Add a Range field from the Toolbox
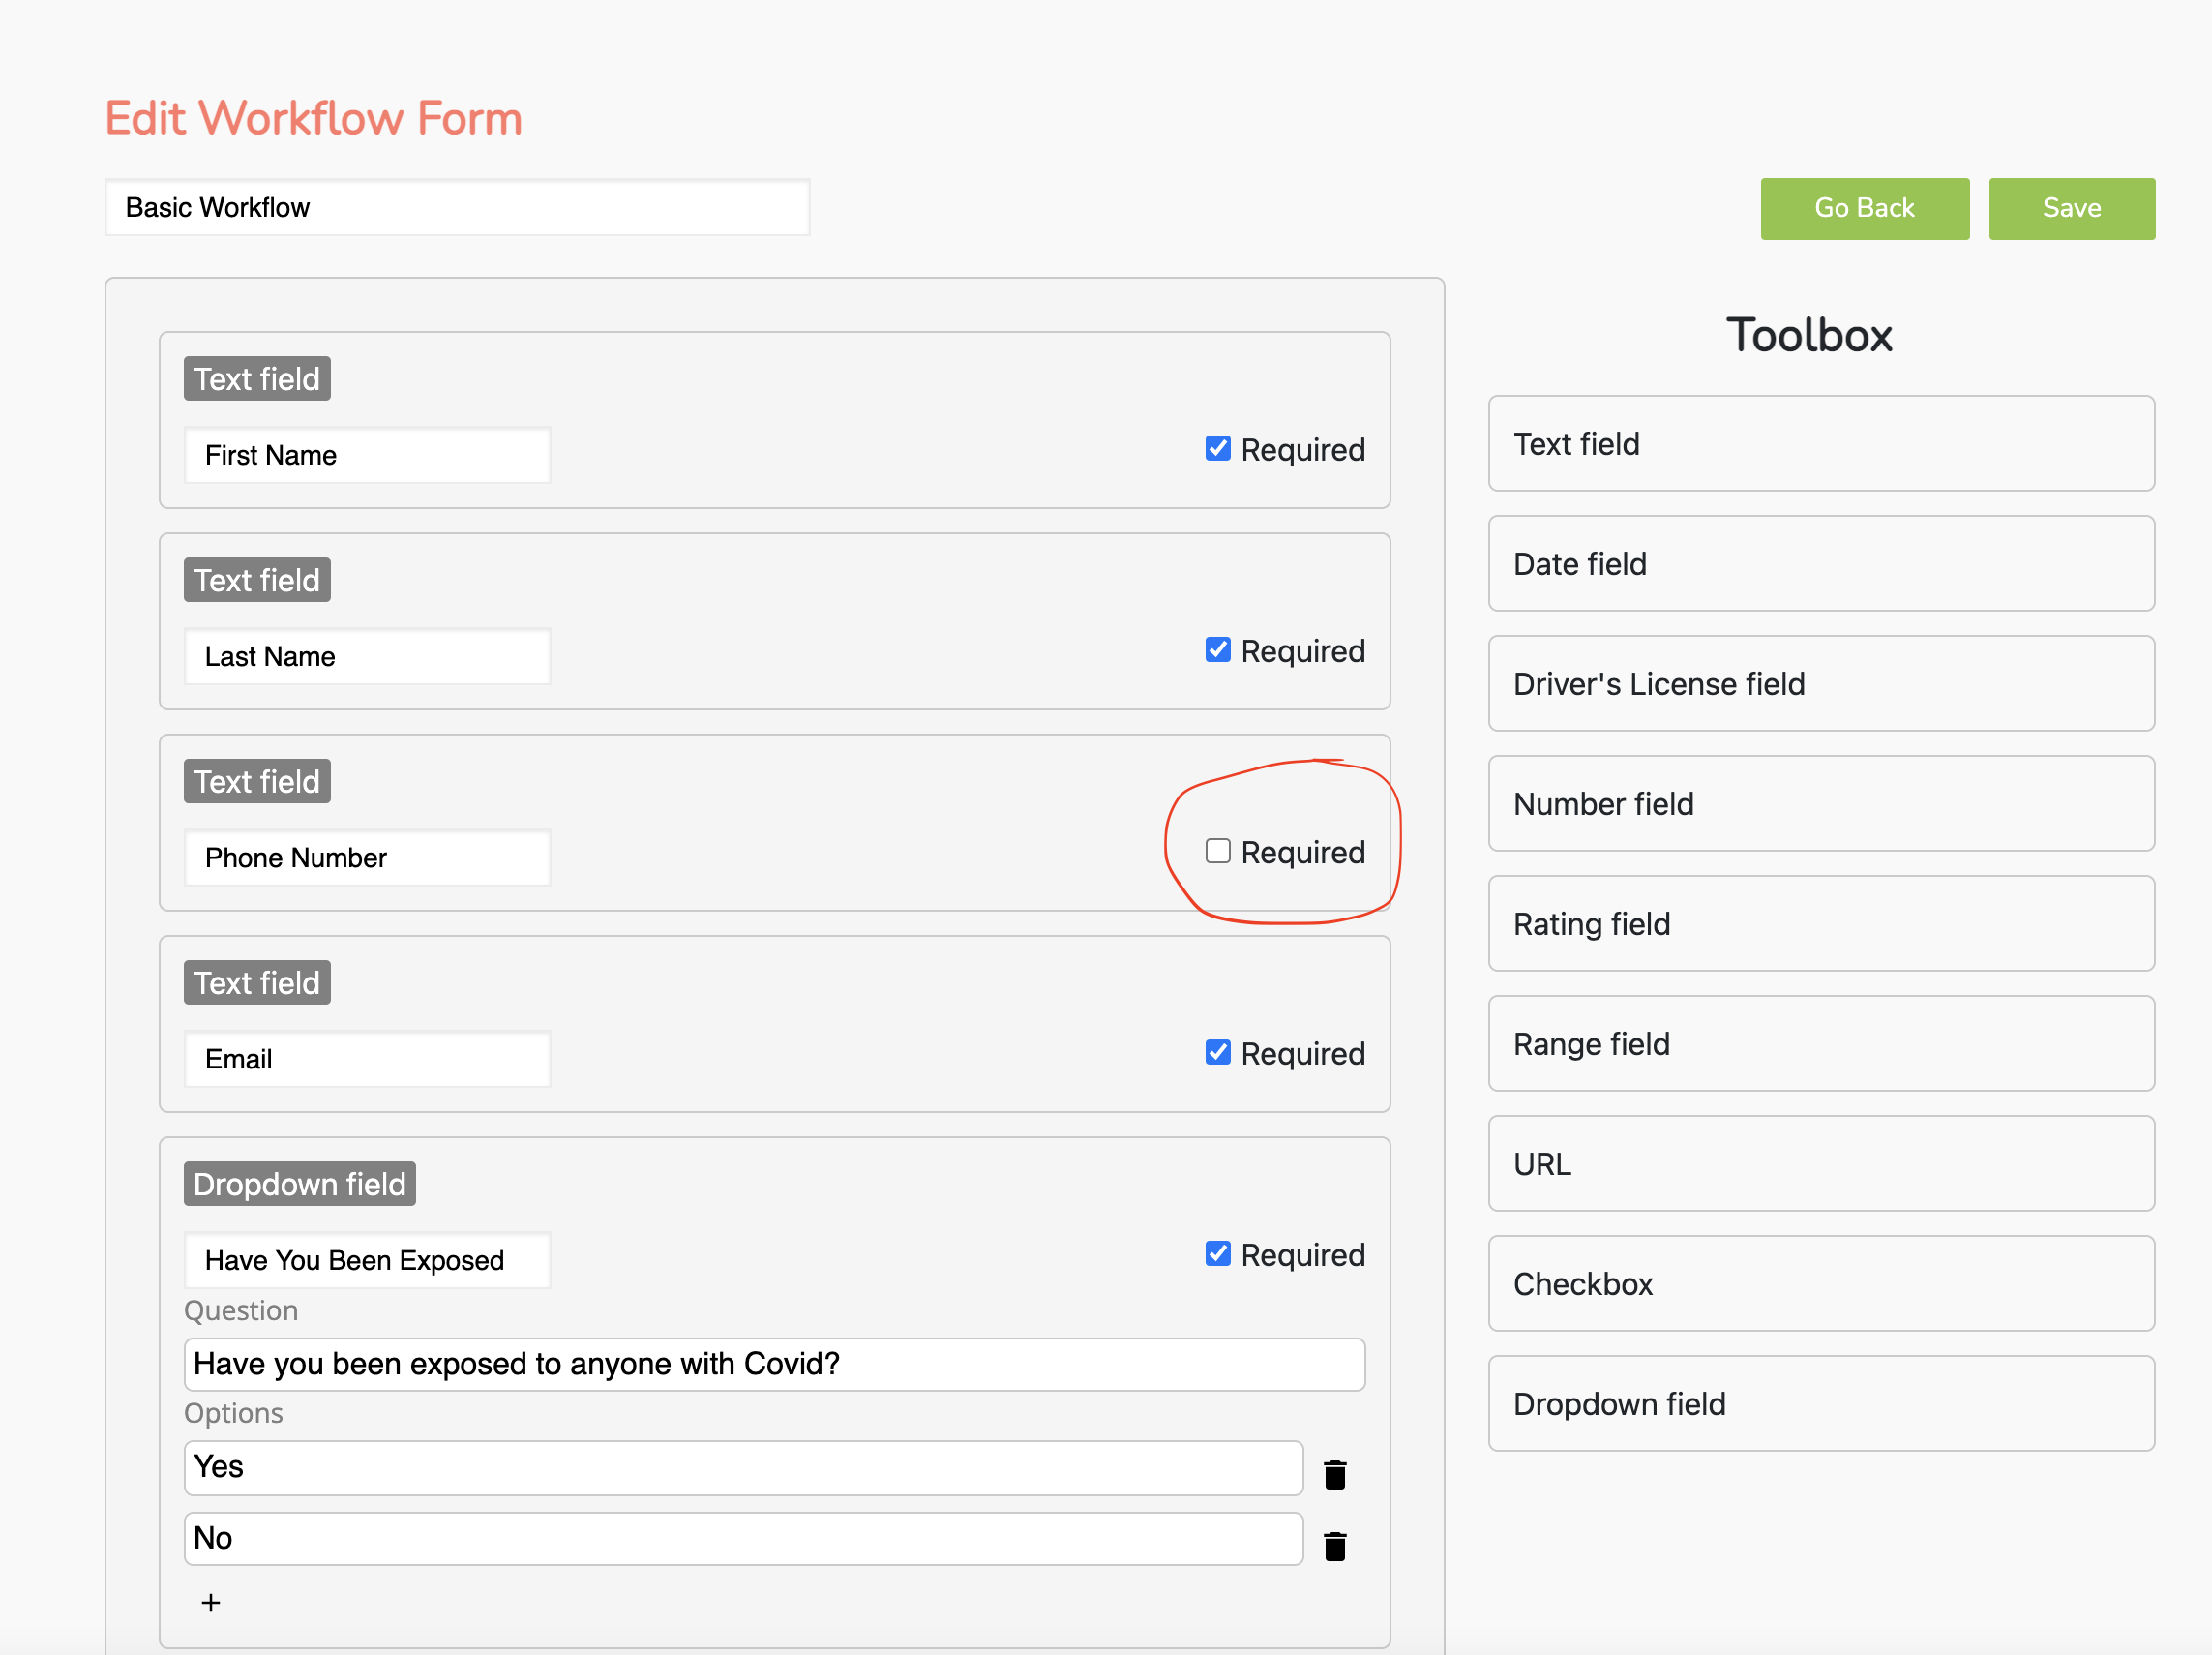 pyautogui.click(x=1820, y=1044)
